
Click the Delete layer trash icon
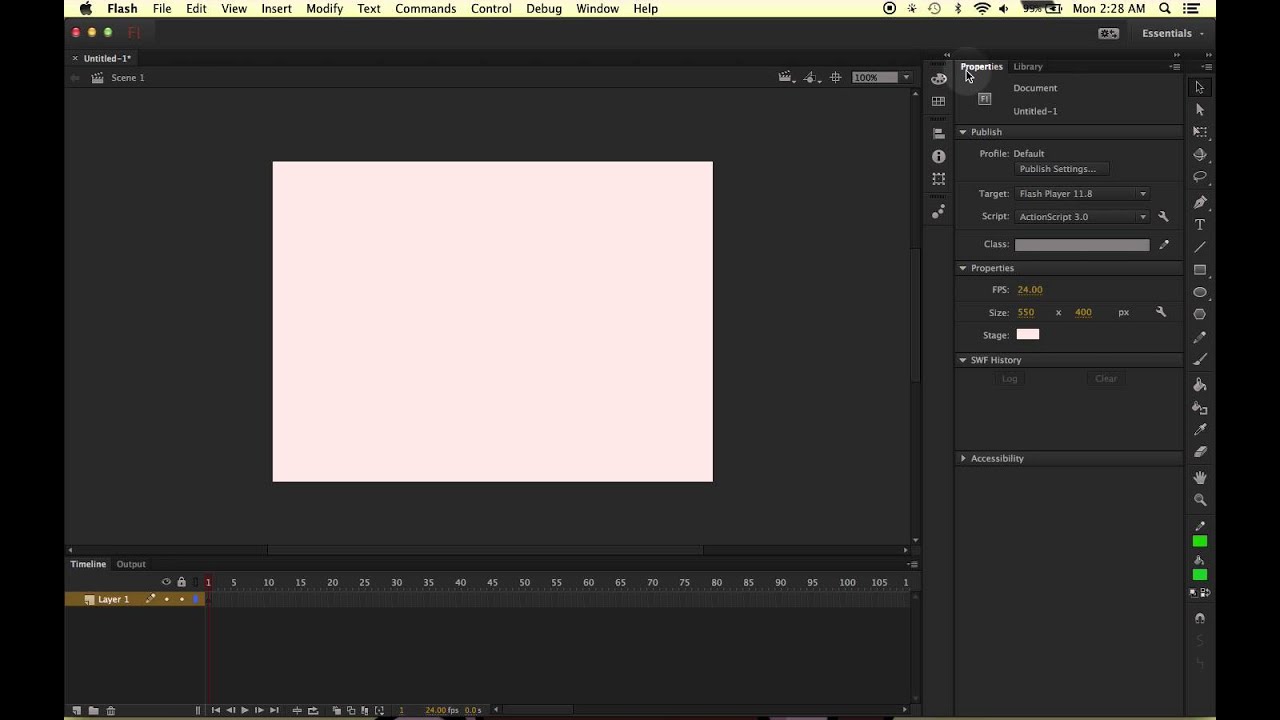pyautogui.click(x=111, y=710)
